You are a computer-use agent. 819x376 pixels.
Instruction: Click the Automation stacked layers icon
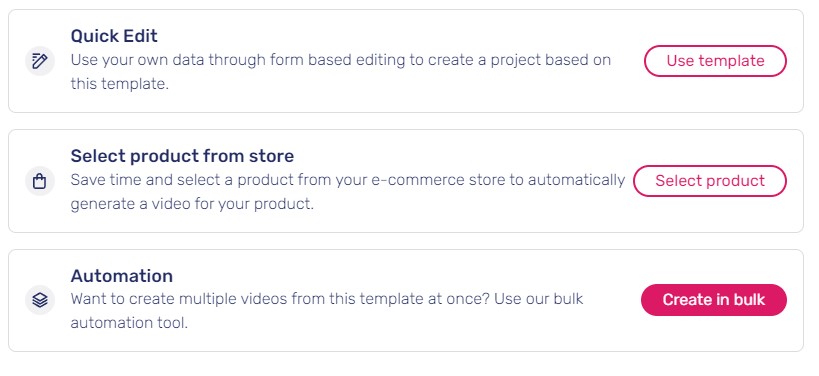[40, 300]
